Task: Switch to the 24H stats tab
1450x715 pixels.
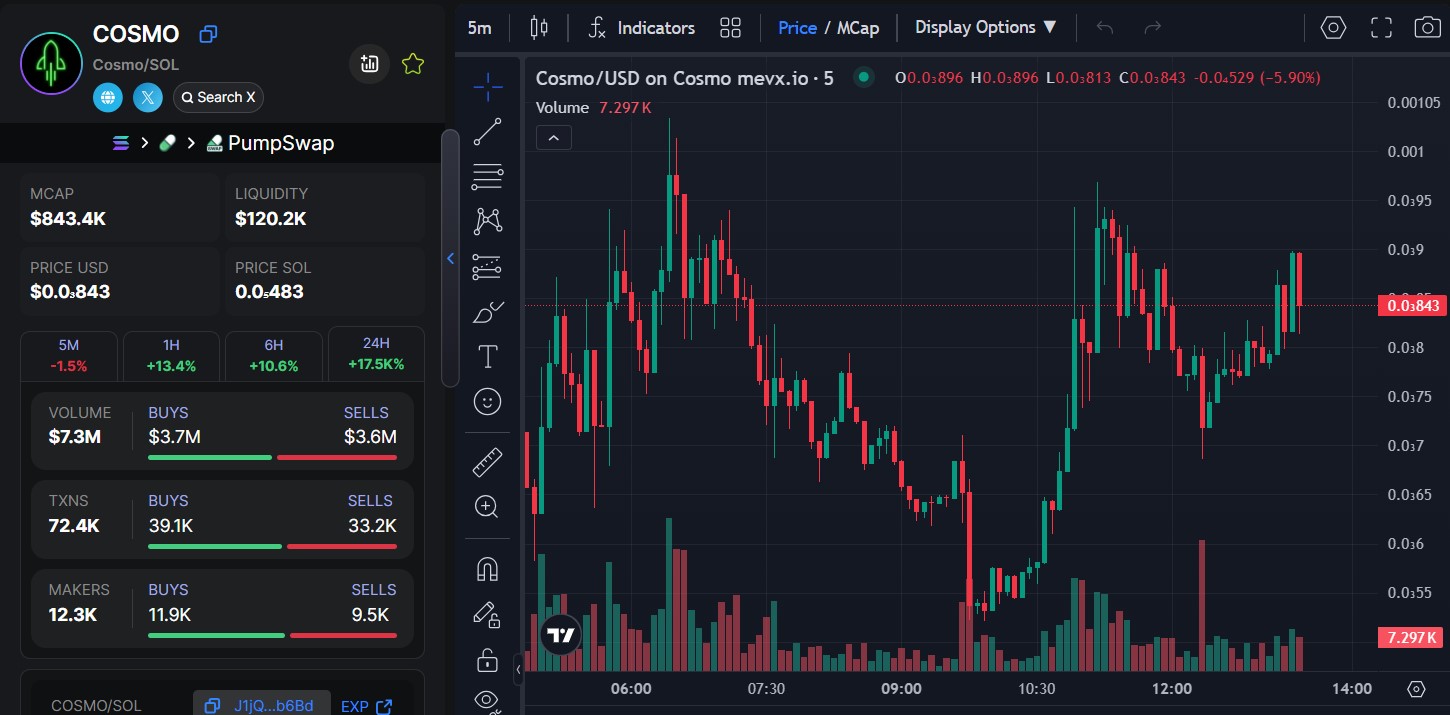Action: click(x=376, y=354)
